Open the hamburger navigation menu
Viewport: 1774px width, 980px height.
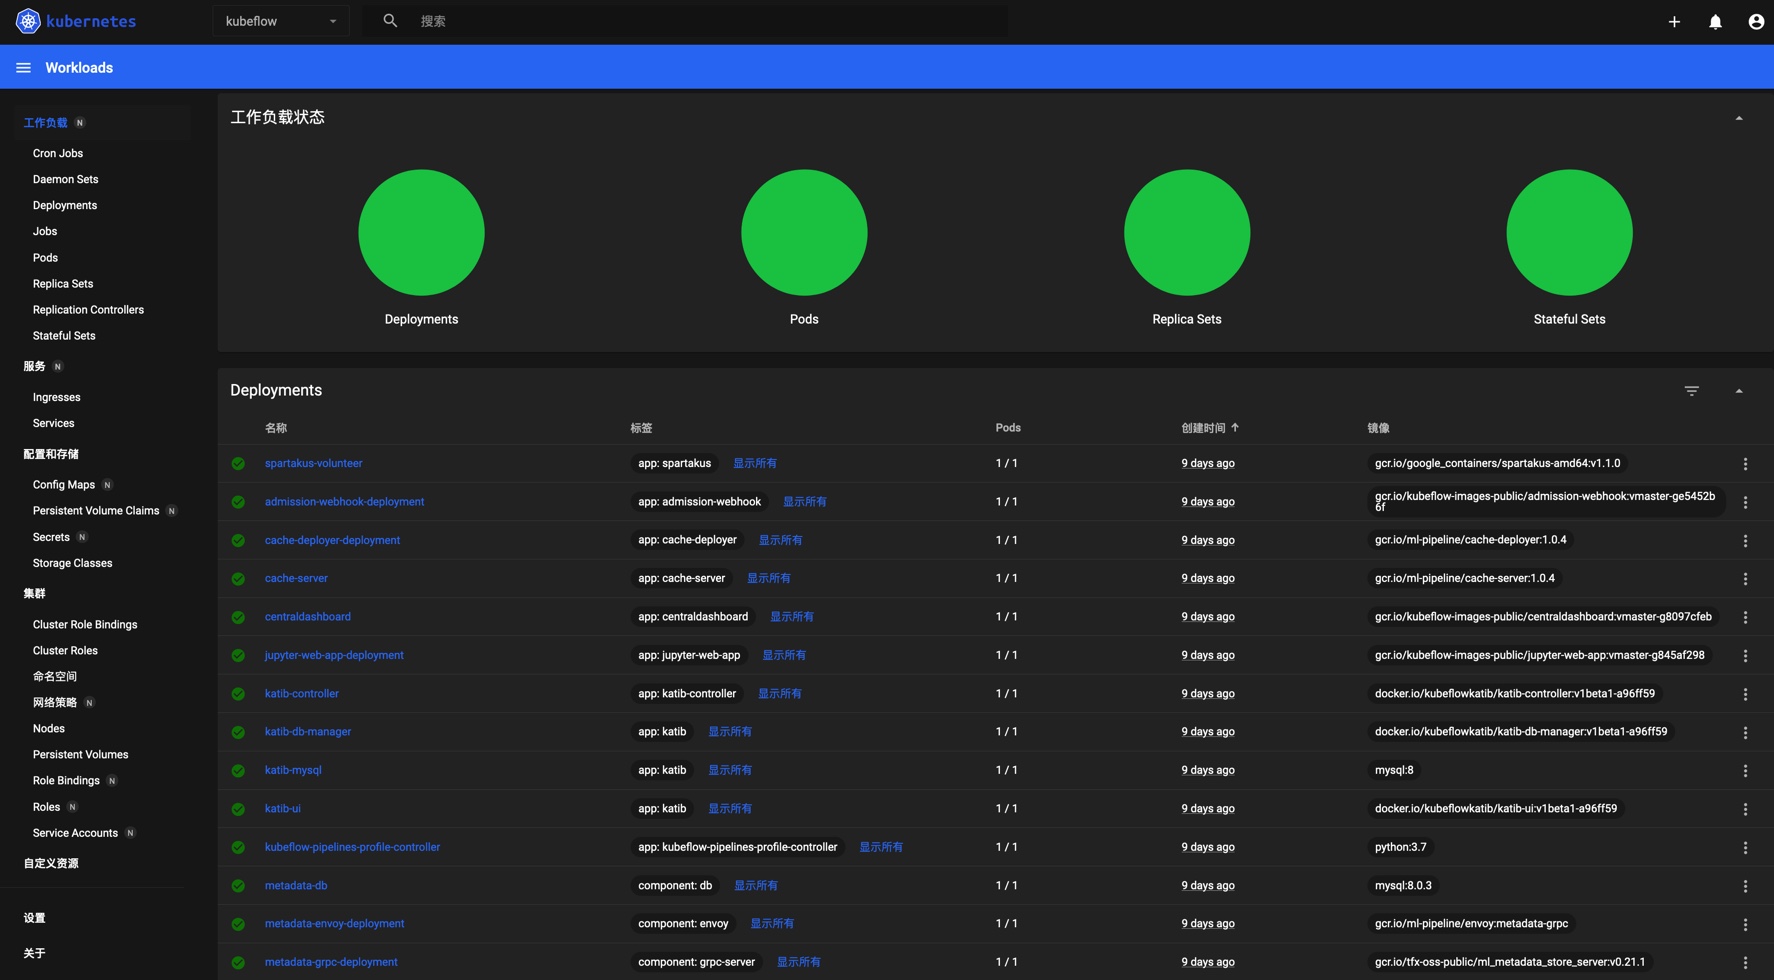click(x=23, y=68)
